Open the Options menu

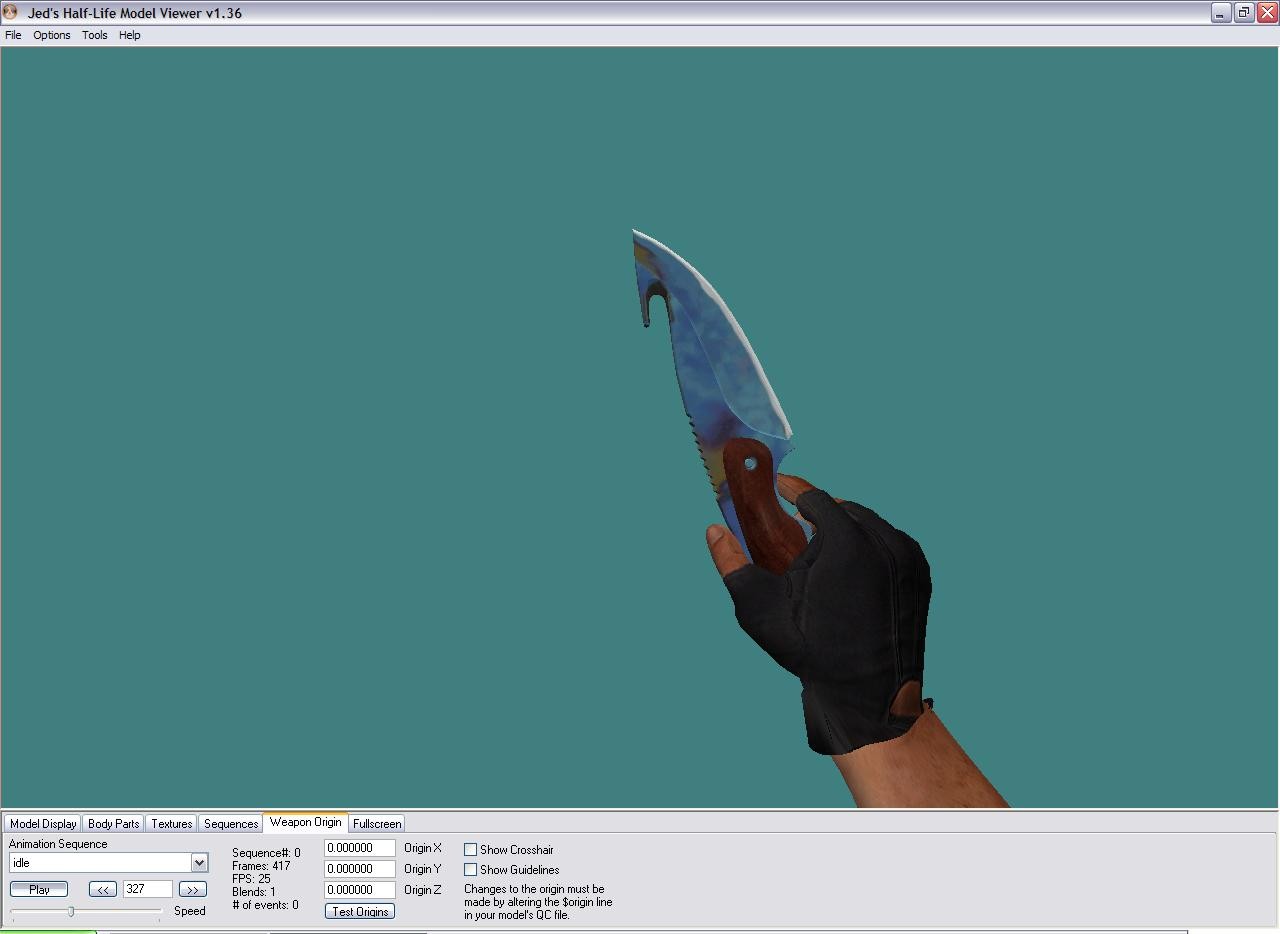51,35
